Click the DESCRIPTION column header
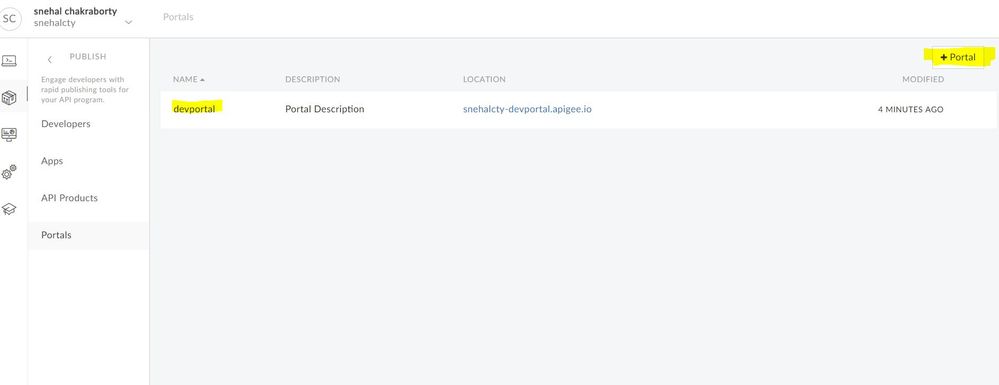The width and height of the screenshot is (999, 385). (x=313, y=80)
